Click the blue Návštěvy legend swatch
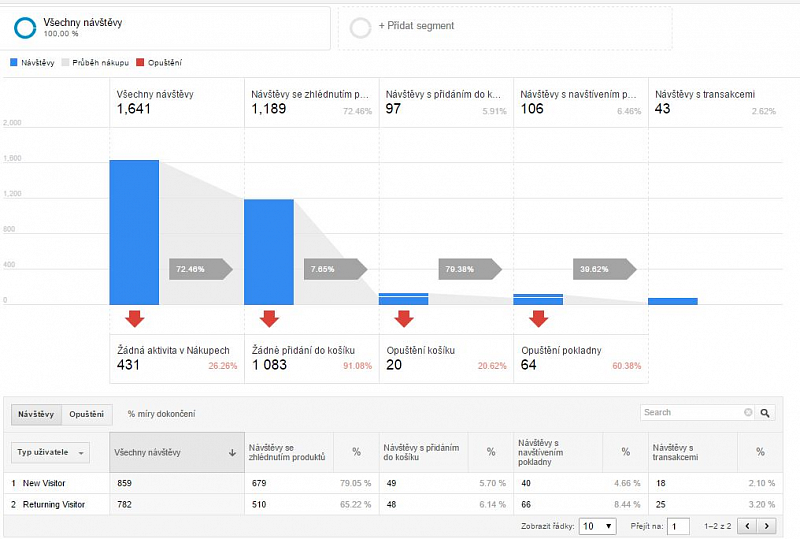 [13, 62]
